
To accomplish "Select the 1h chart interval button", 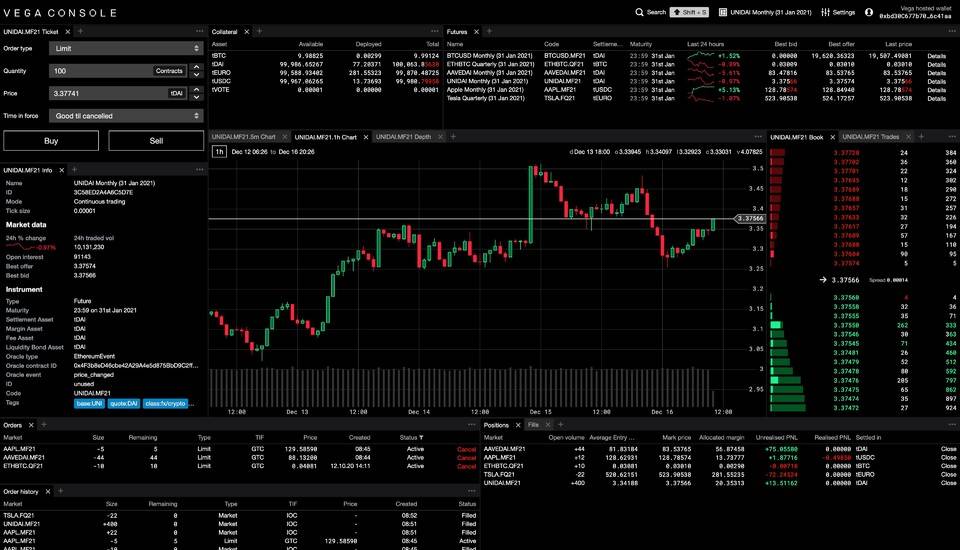I will tap(219, 151).
